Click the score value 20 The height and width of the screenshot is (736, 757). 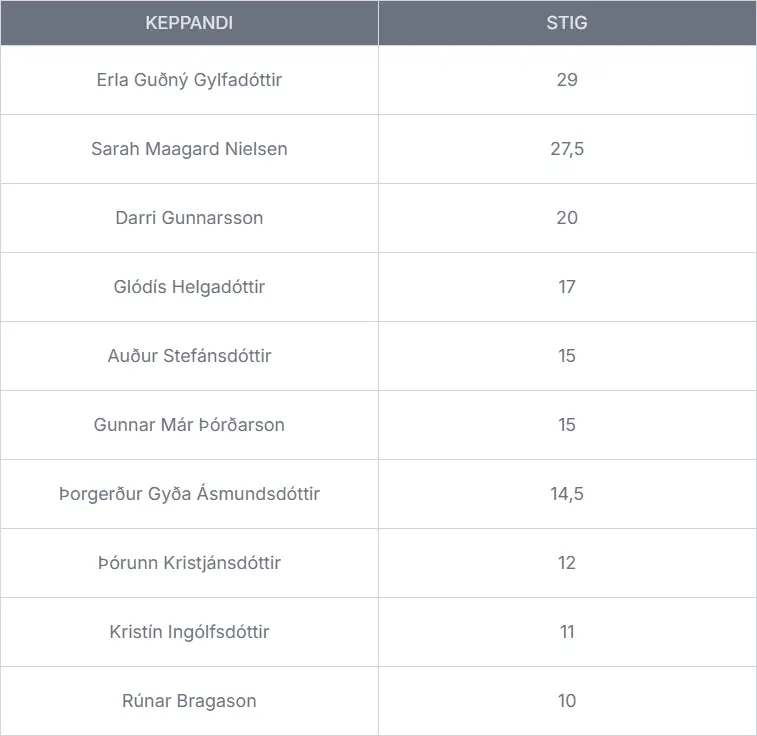tap(567, 218)
